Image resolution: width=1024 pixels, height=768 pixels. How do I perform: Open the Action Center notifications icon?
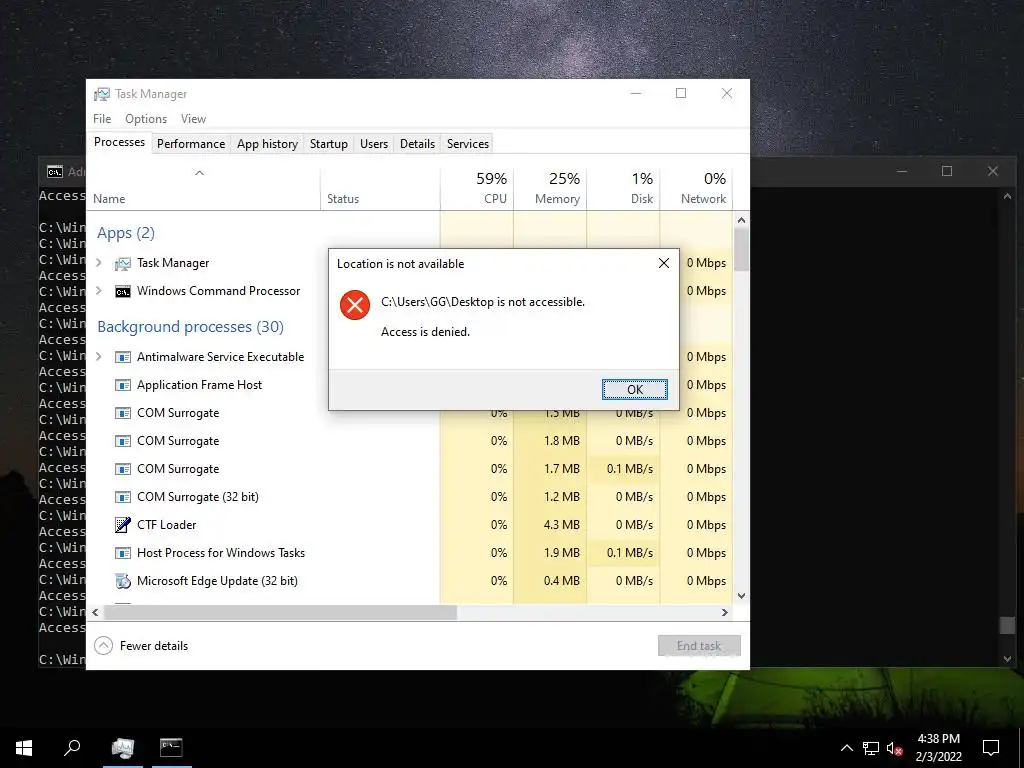click(991, 748)
